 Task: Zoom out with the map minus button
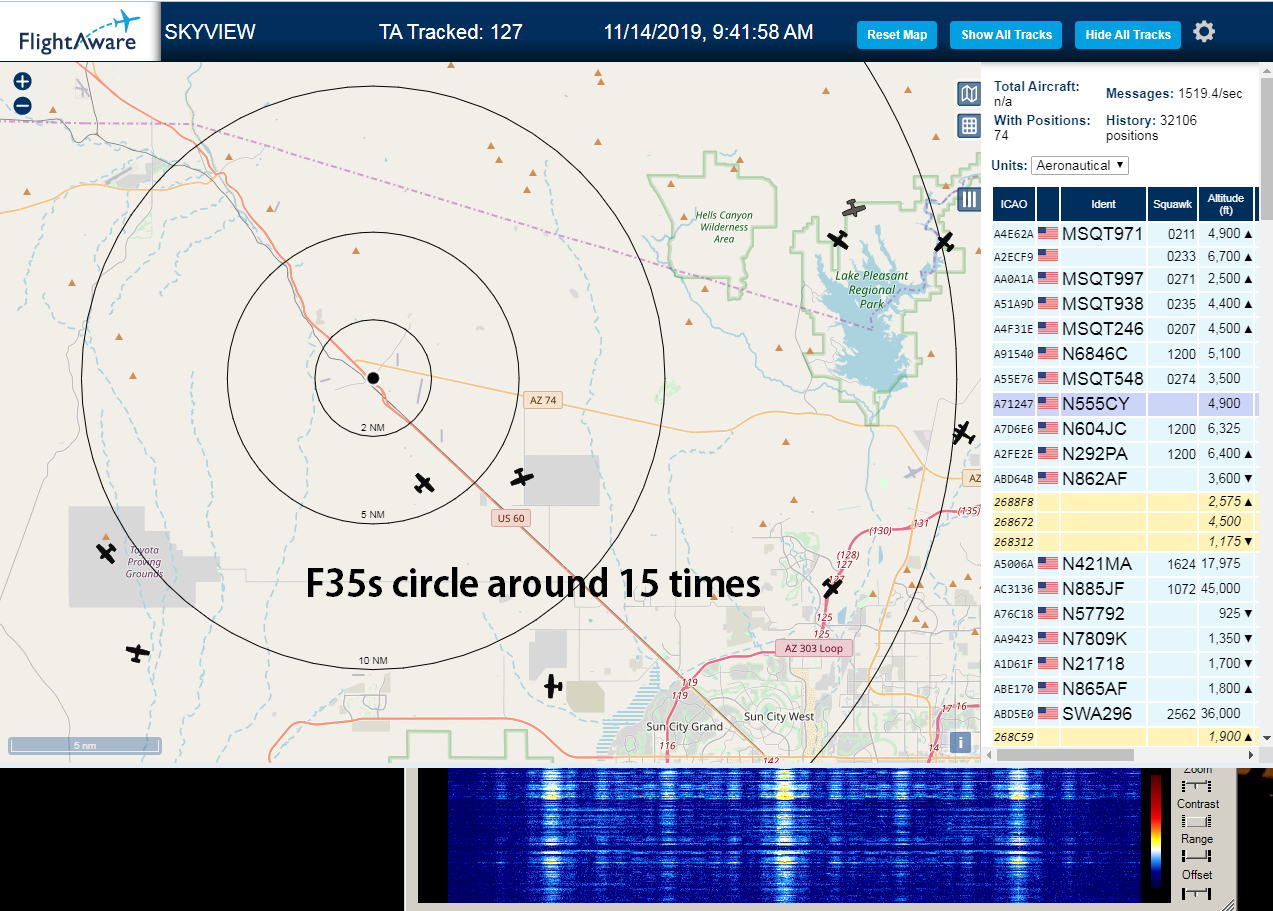point(23,105)
